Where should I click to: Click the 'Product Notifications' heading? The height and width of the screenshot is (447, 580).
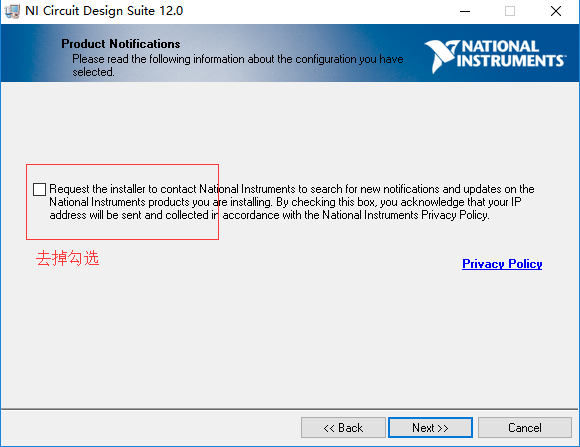[121, 44]
